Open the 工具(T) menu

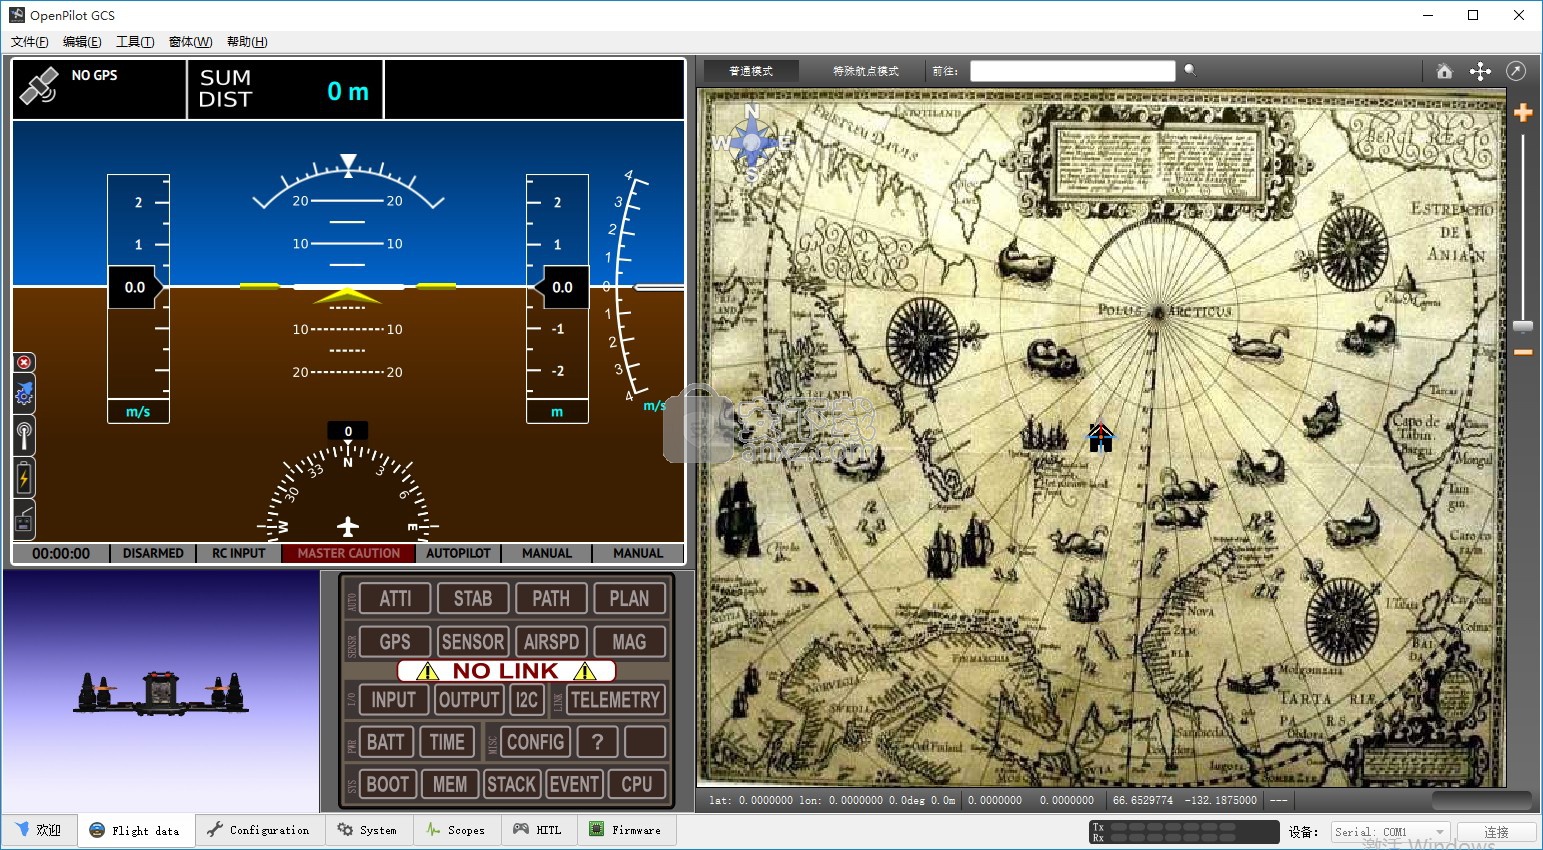[x=135, y=42]
